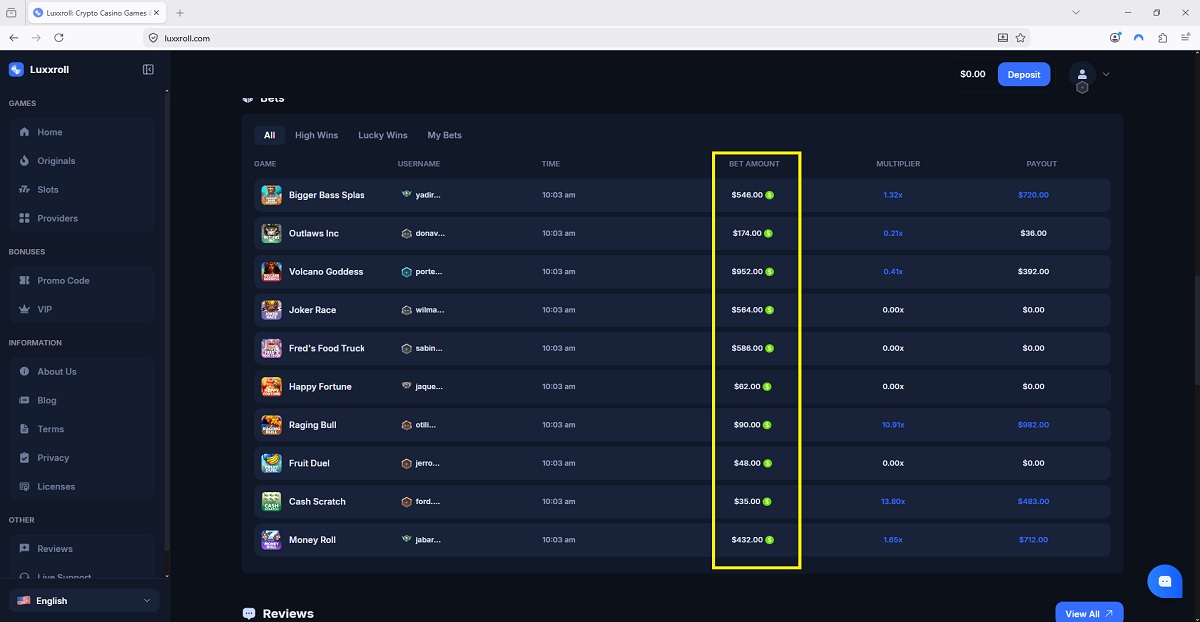Image resolution: width=1200 pixels, height=622 pixels.
Task: Switch to the High Wins tab
Action: [x=316, y=135]
